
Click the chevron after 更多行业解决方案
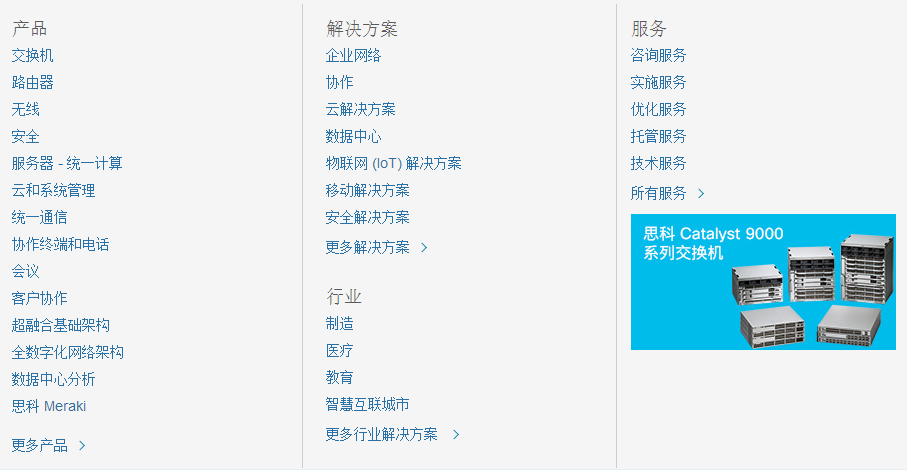[456, 434]
